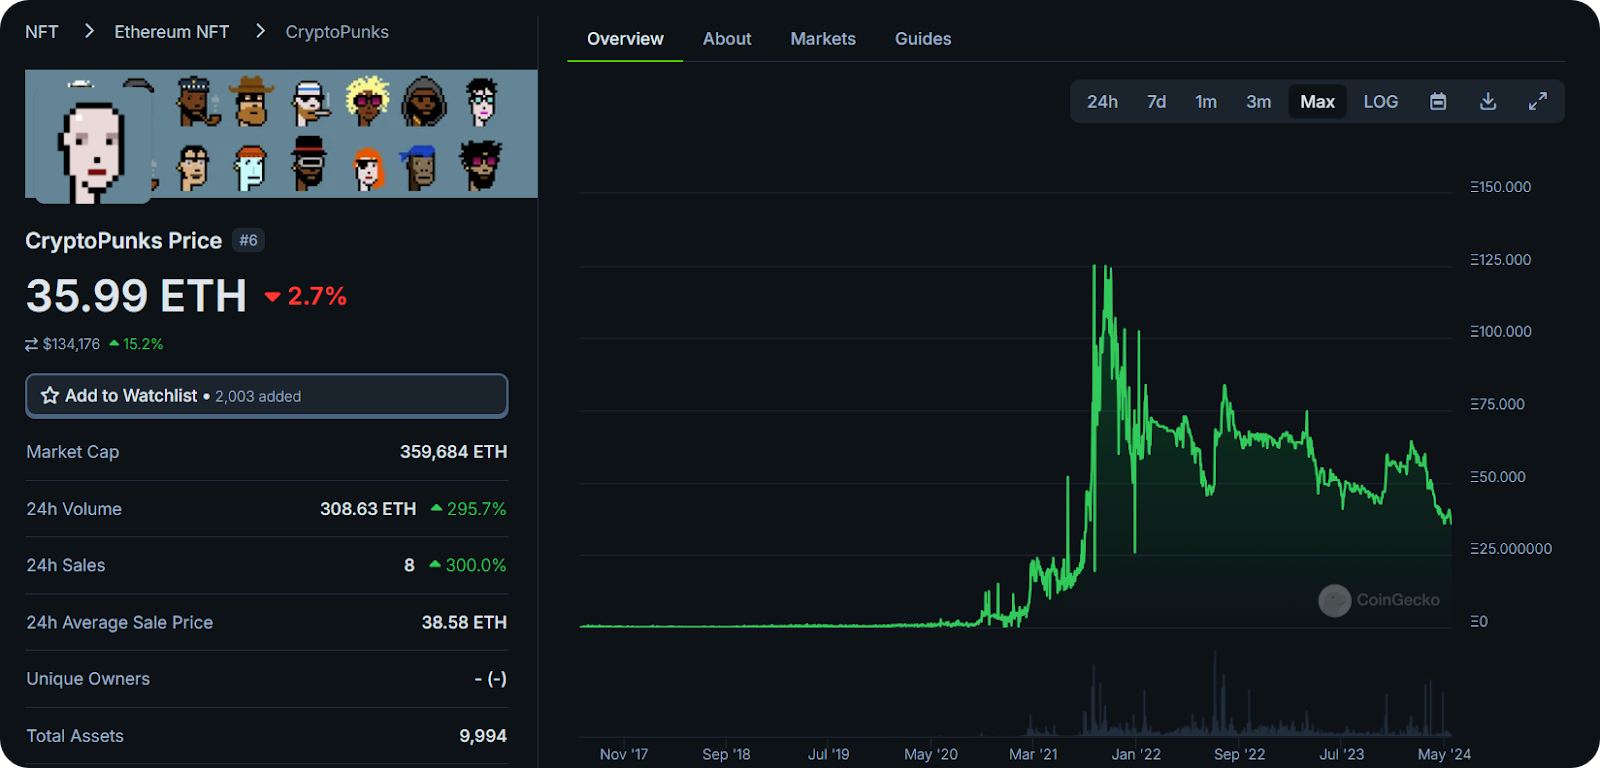
Task: Click the Unique Owners label
Action: pos(88,679)
